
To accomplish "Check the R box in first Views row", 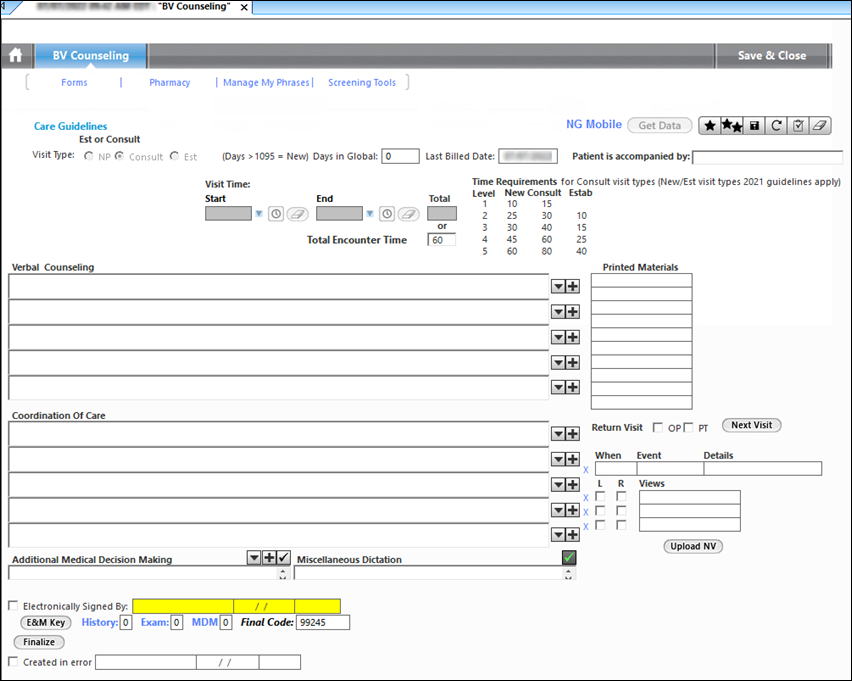I will click(x=621, y=496).
